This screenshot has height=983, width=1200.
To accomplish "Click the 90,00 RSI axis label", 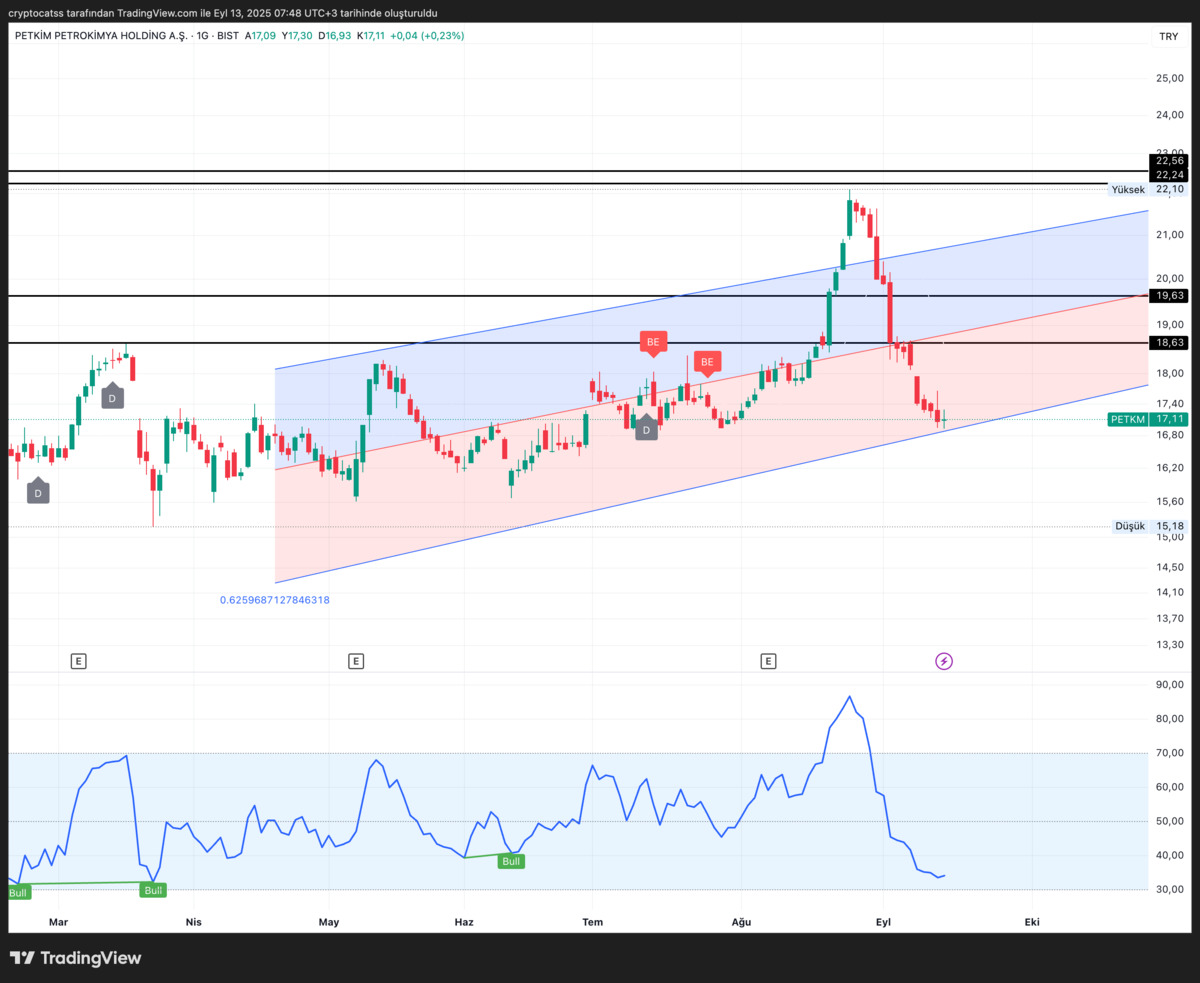I will (x=1169, y=684).
